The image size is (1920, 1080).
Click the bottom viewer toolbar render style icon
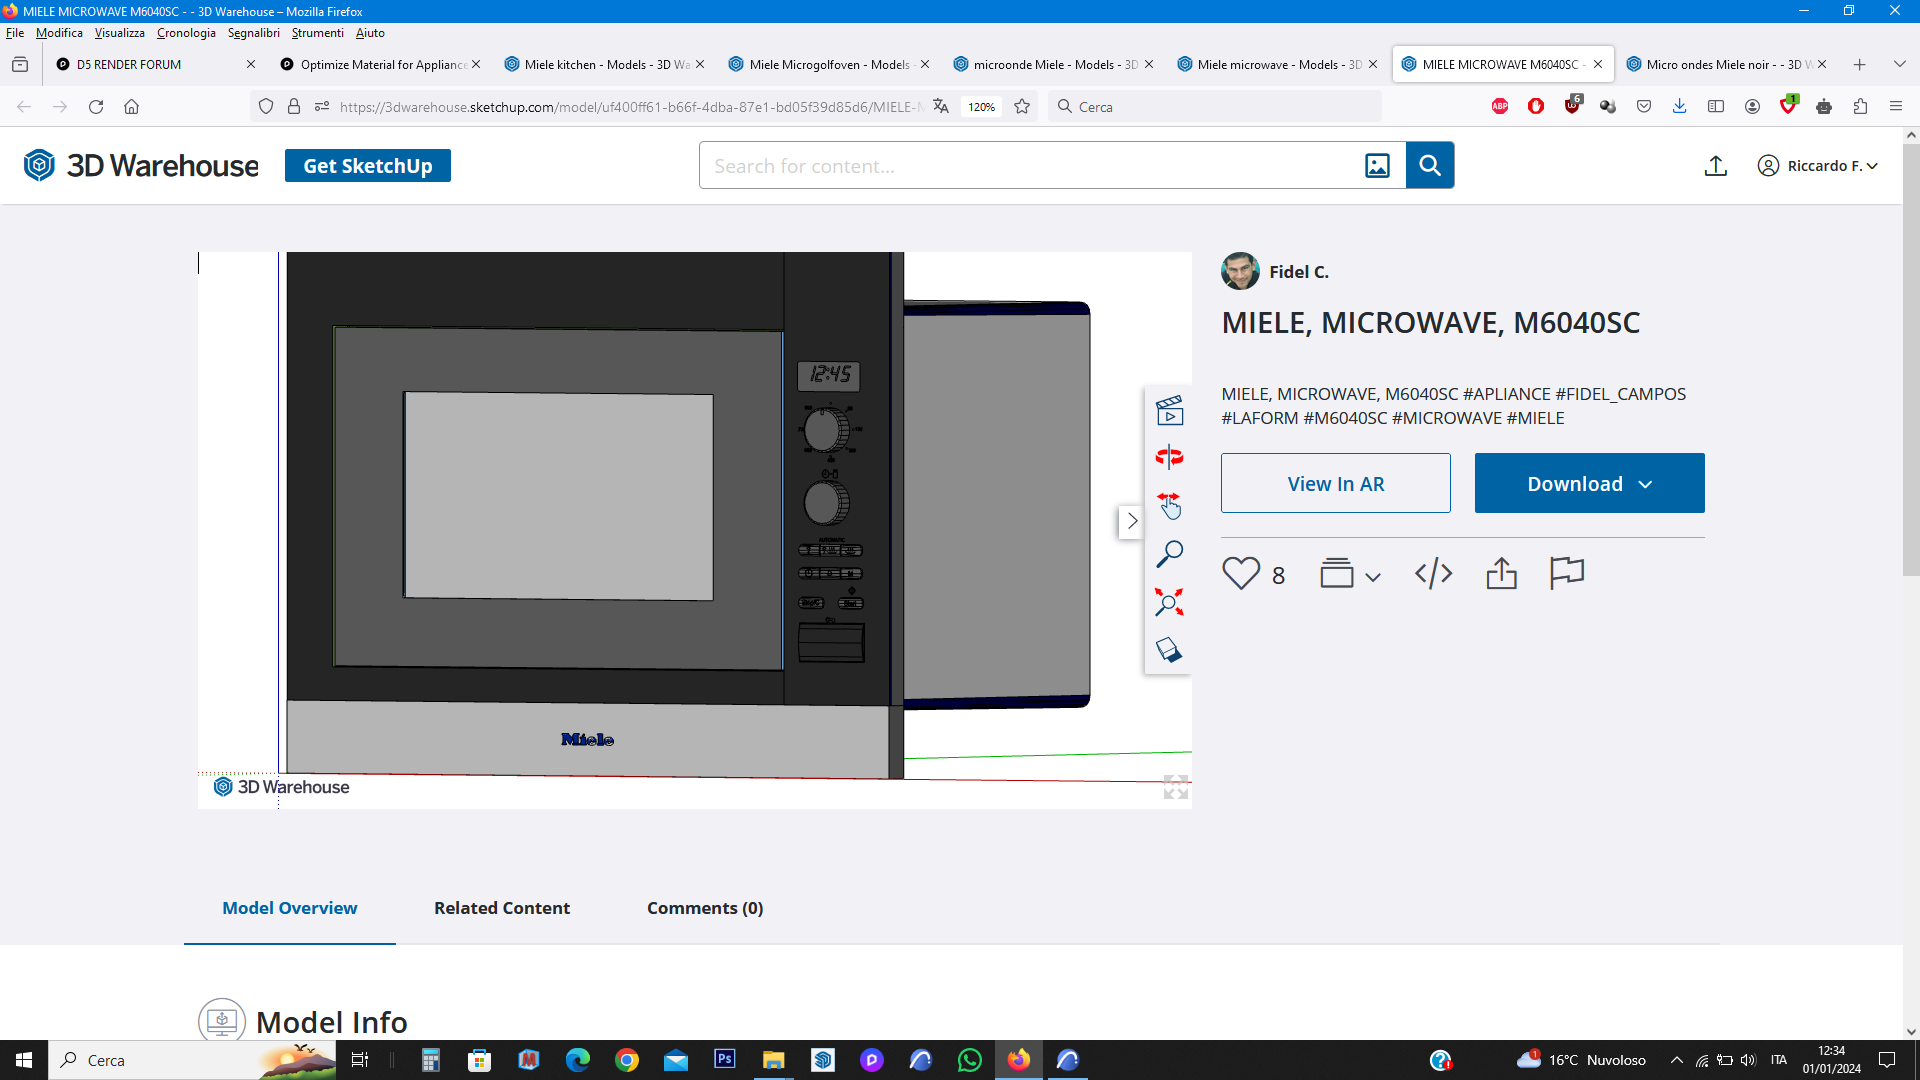[x=1169, y=650]
